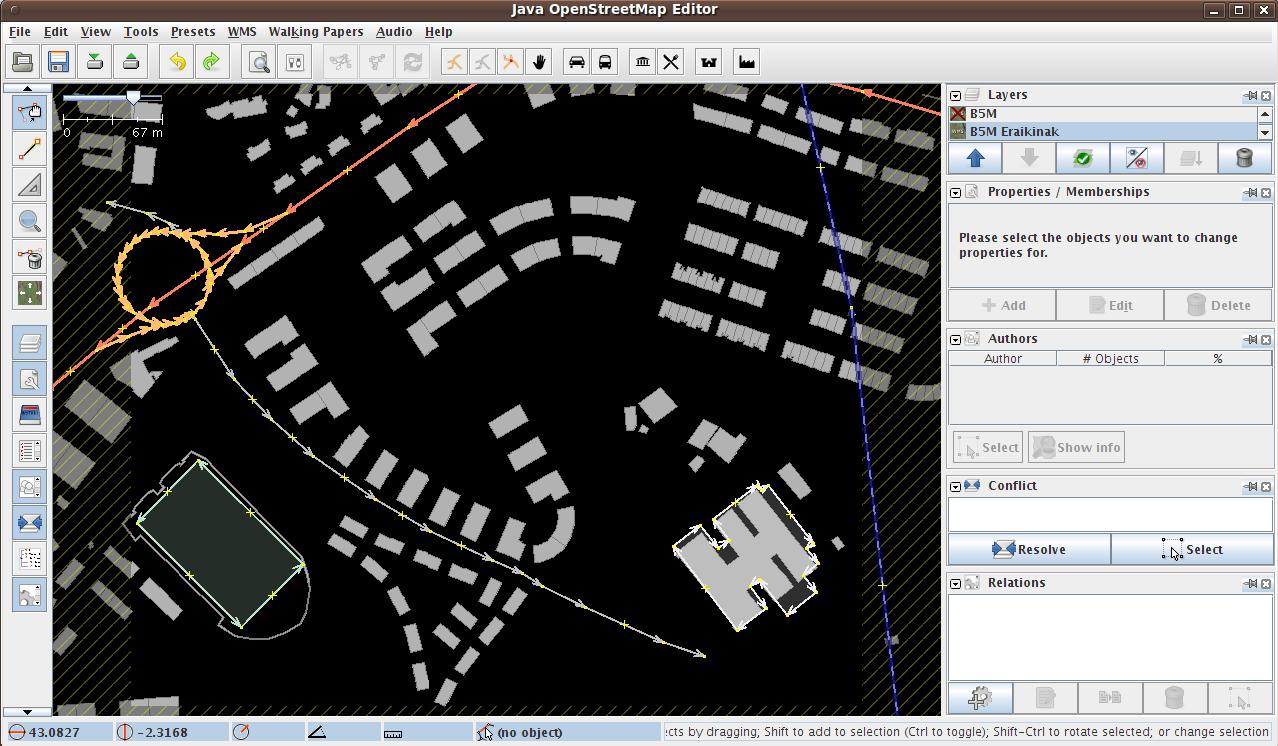This screenshot has height=746, width=1278.
Task: Select the draw nodes tool
Action: 30,149
